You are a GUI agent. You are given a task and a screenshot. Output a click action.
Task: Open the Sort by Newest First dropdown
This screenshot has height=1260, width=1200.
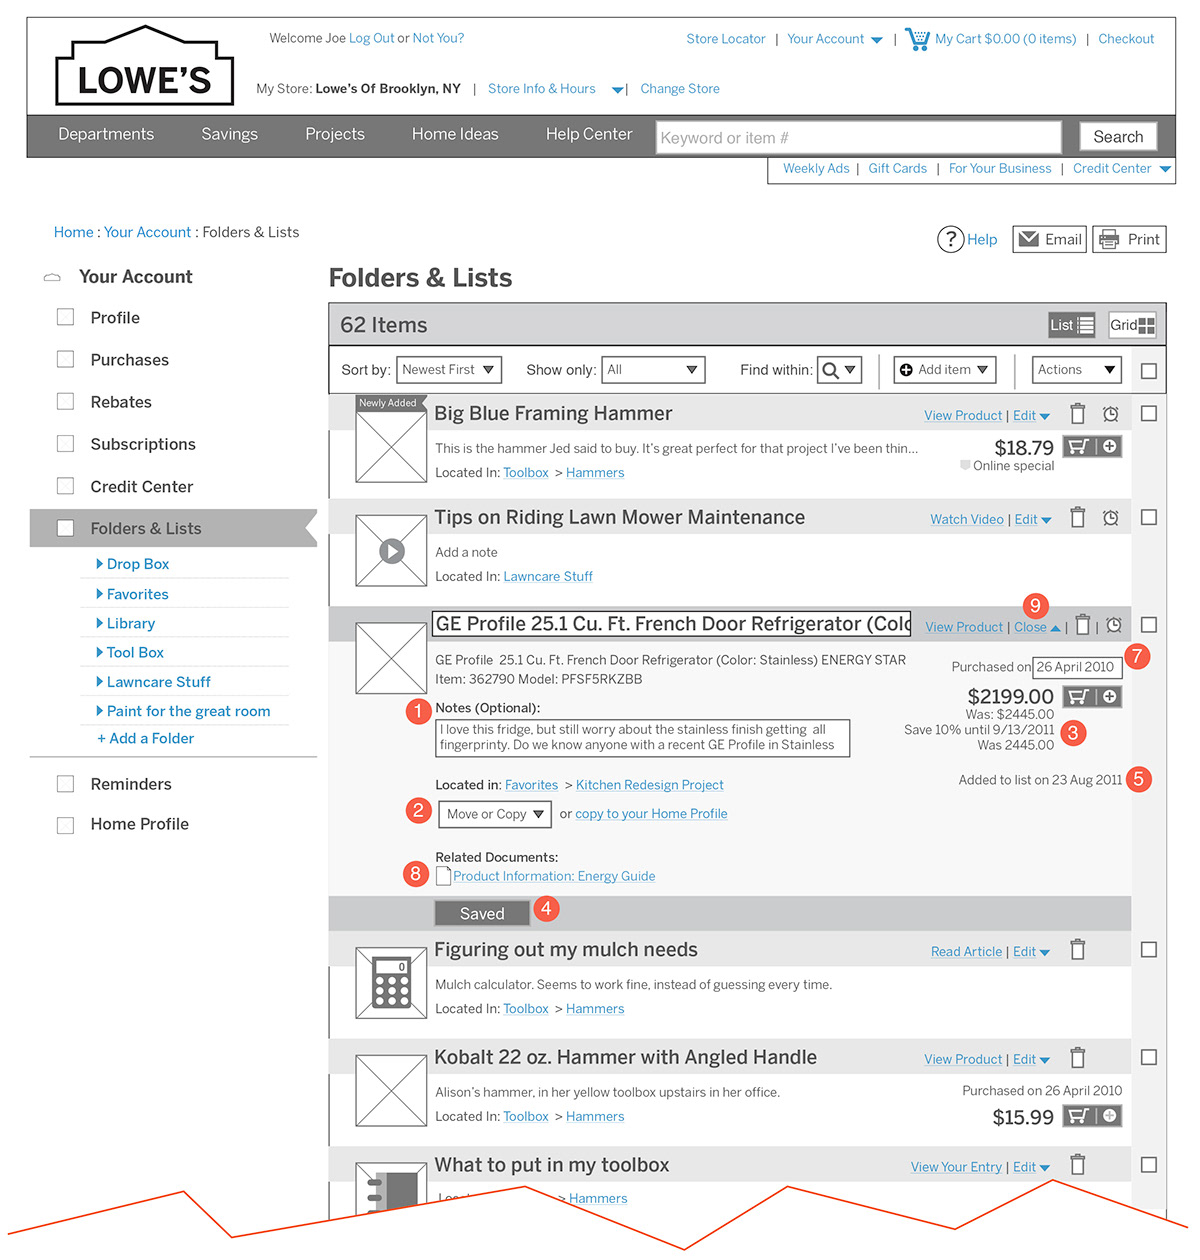pyautogui.click(x=449, y=370)
